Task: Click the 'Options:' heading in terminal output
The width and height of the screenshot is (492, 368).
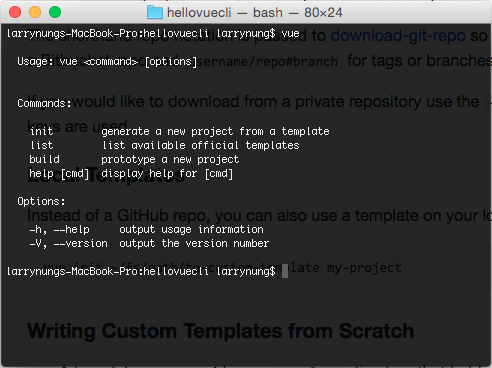Action: tap(41, 202)
